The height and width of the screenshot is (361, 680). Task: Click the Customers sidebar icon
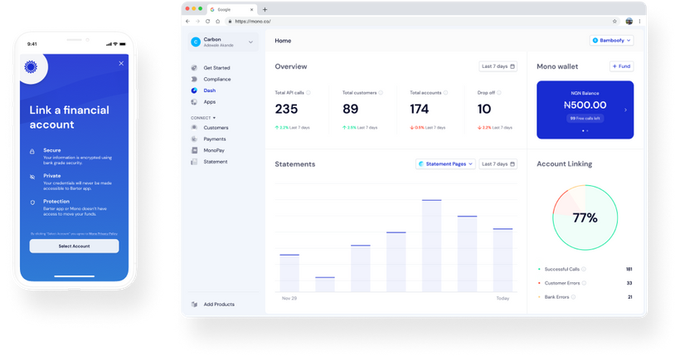coord(194,128)
